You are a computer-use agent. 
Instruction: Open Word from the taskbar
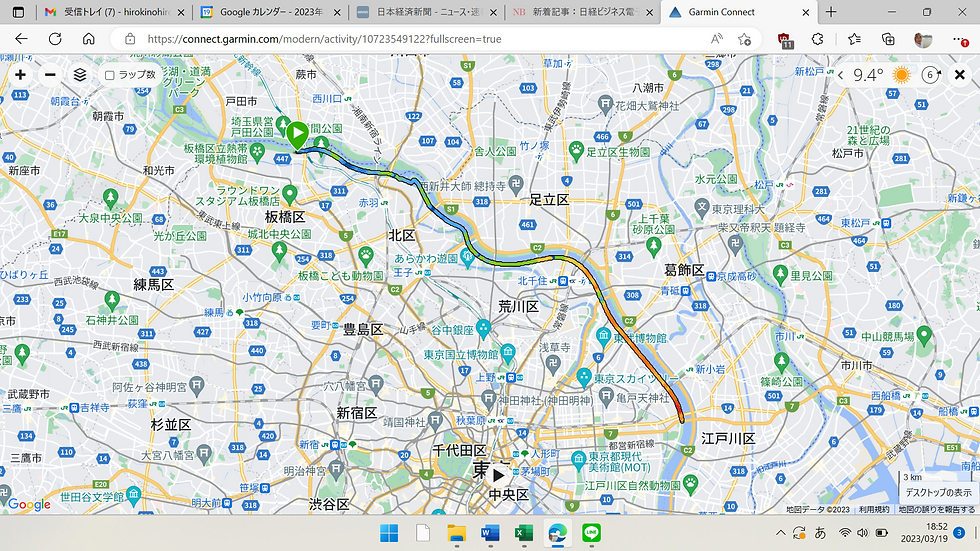click(x=491, y=533)
